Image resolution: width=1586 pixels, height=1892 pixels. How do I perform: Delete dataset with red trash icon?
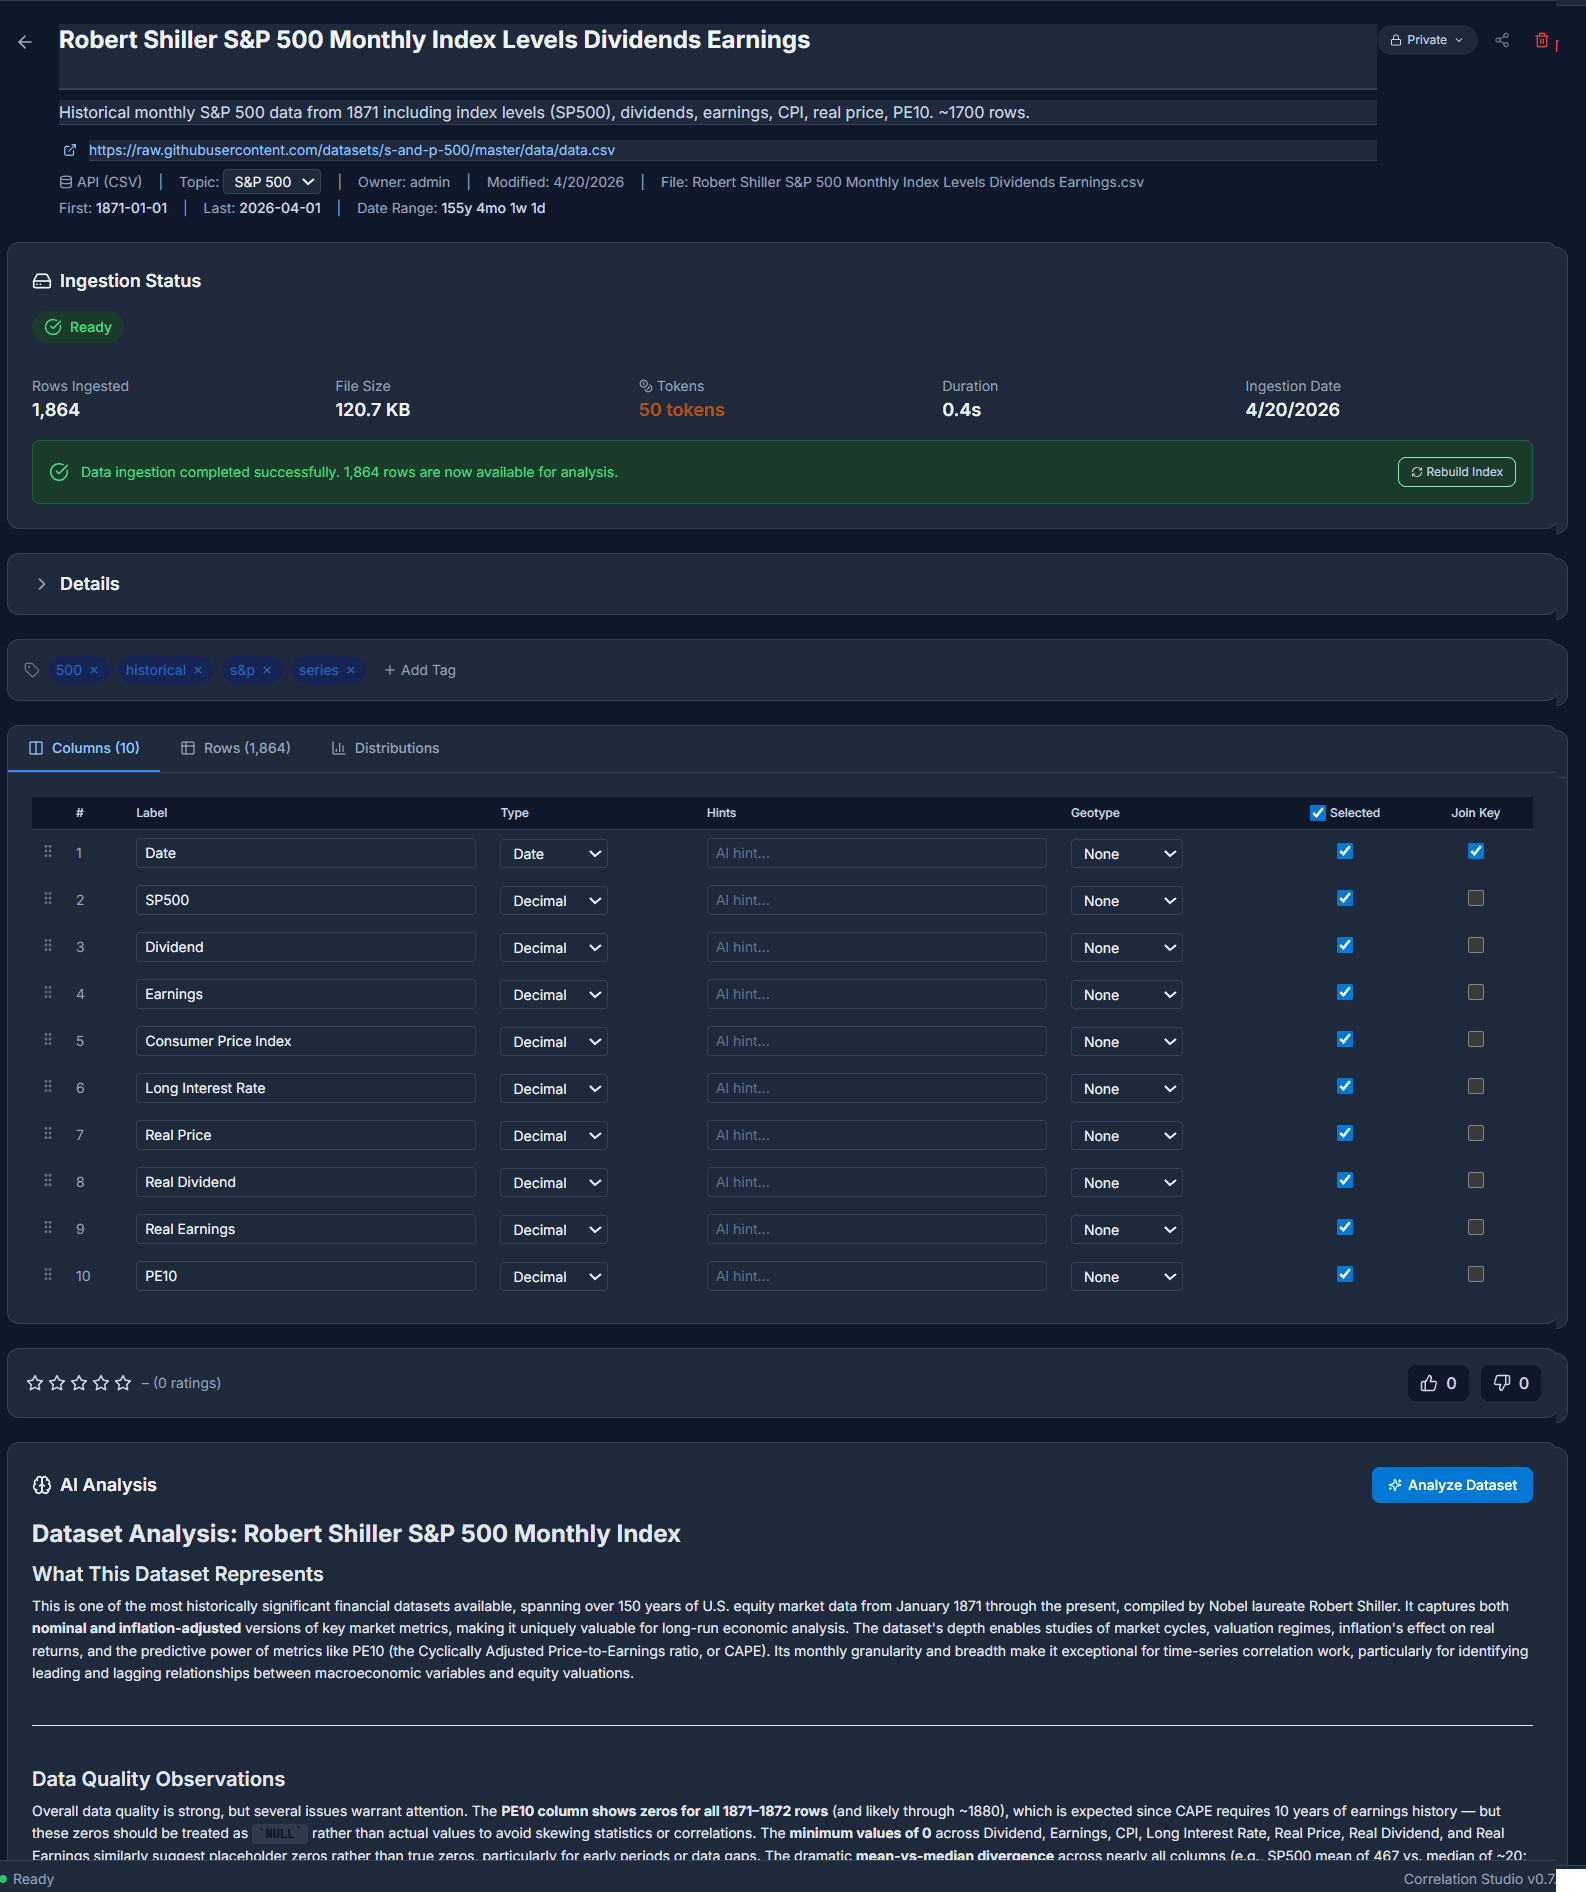point(1542,40)
